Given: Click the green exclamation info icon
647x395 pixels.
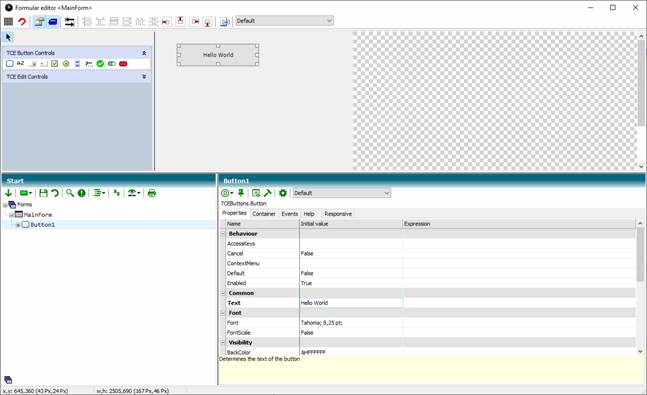Looking at the screenshot, I should (x=82, y=193).
